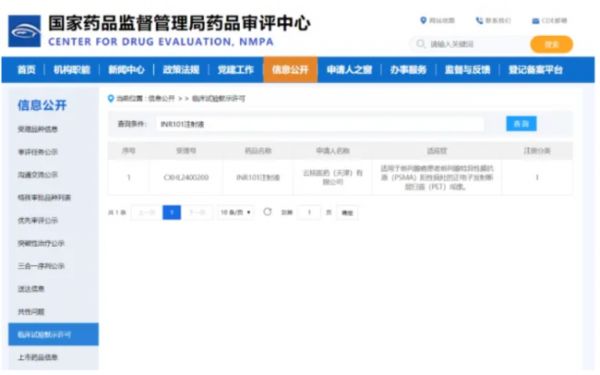Image resolution: width=600 pixels, height=375 pixels.
Task: Open the 10条/页 page size dropdown
Action: click(235, 212)
